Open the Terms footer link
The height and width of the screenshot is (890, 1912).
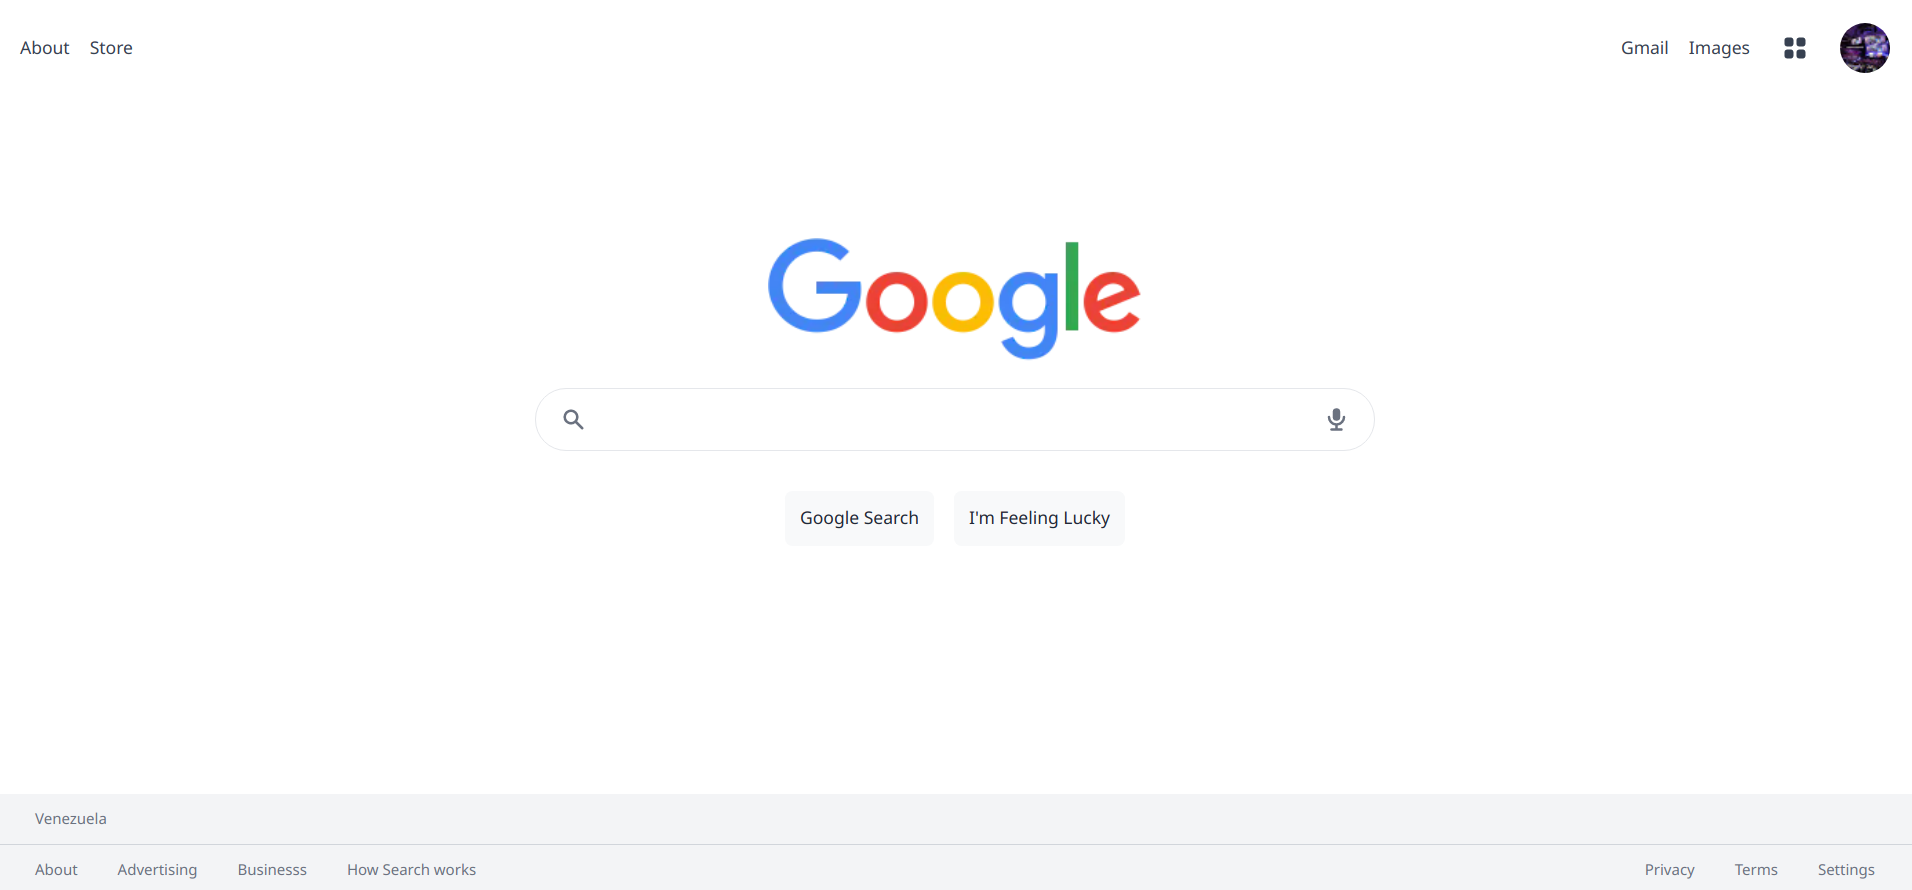(1756, 870)
